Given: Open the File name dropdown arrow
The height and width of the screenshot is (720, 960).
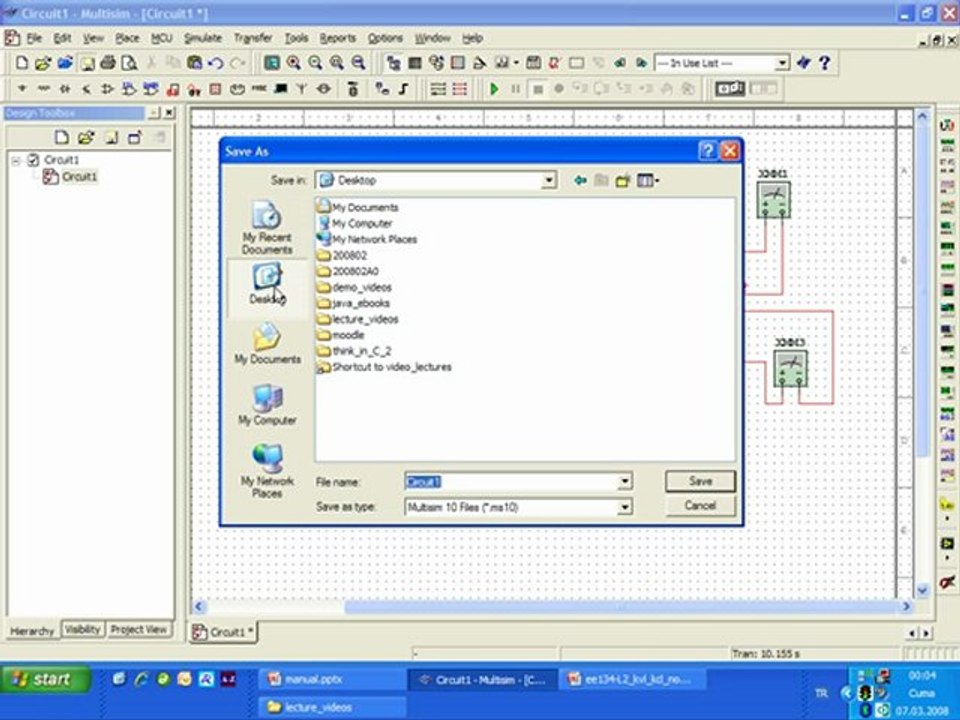Looking at the screenshot, I should pyautogui.click(x=624, y=482).
